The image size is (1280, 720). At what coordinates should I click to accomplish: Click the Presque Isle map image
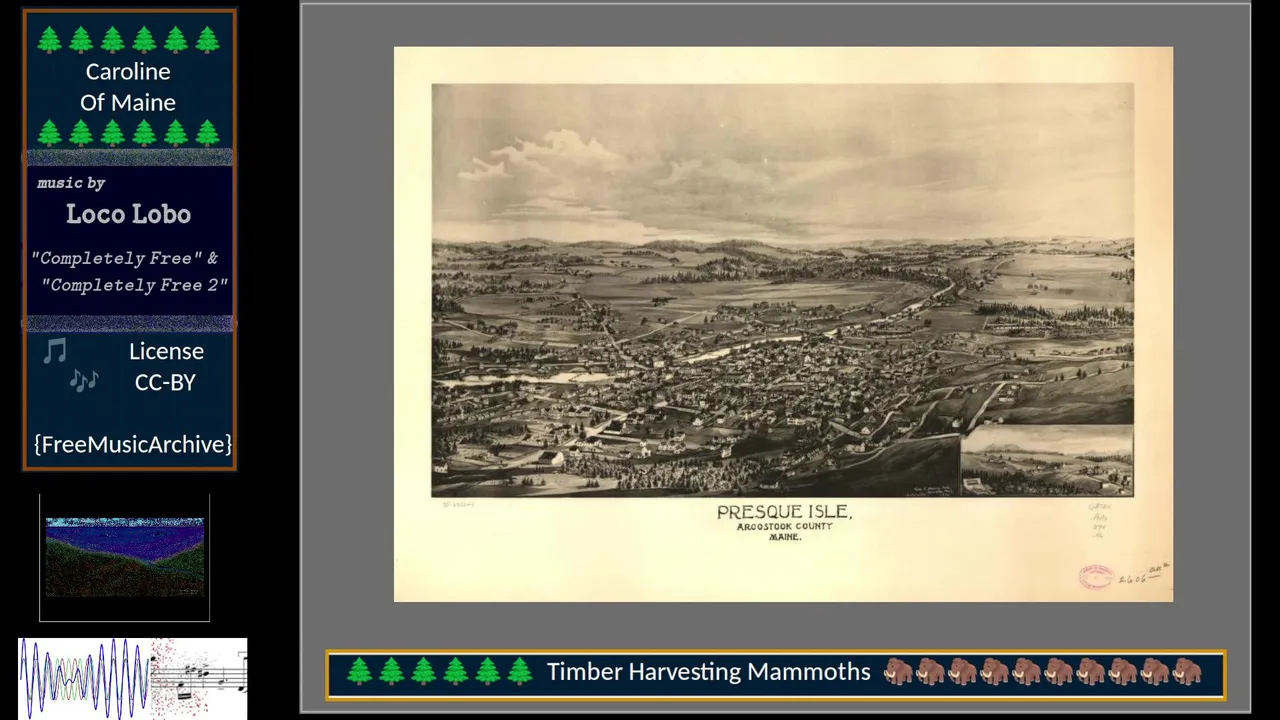pos(783,324)
